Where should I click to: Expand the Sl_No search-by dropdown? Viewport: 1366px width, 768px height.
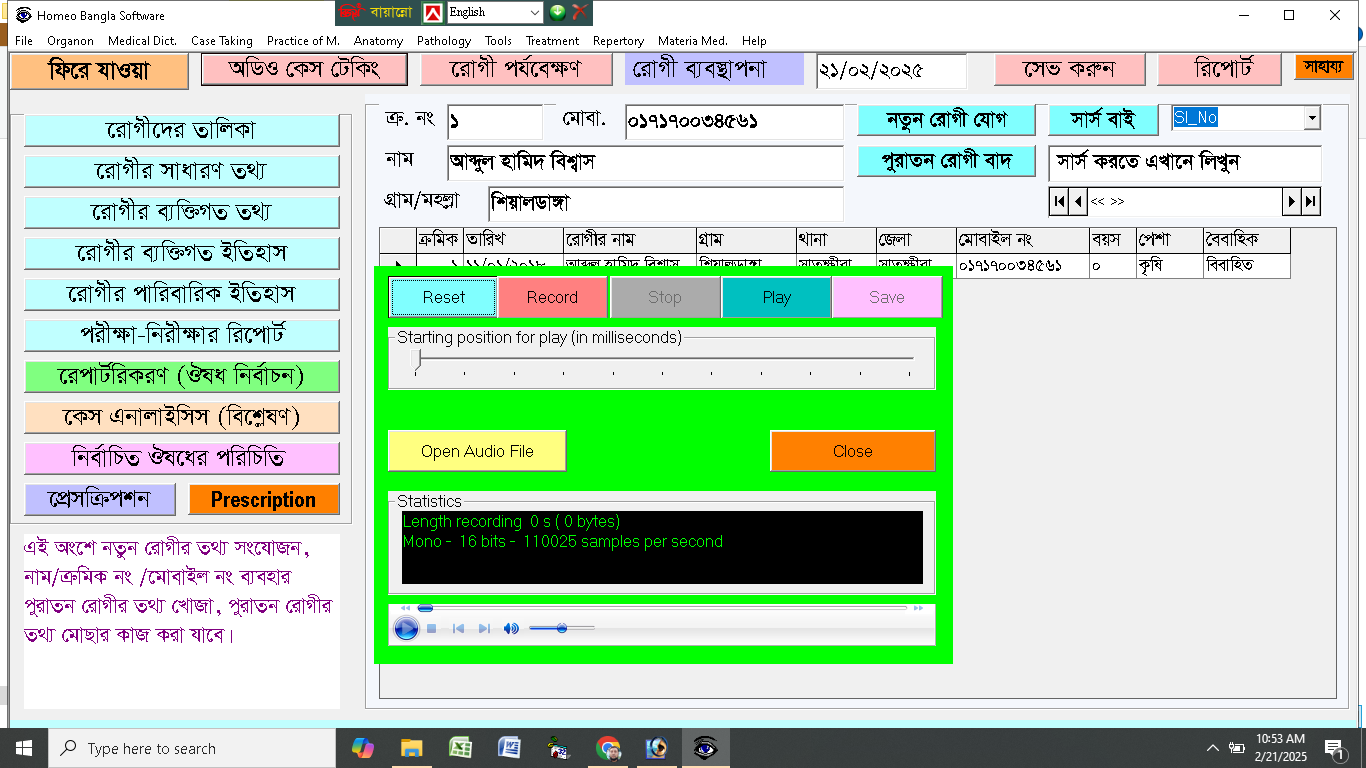coord(1311,118)
